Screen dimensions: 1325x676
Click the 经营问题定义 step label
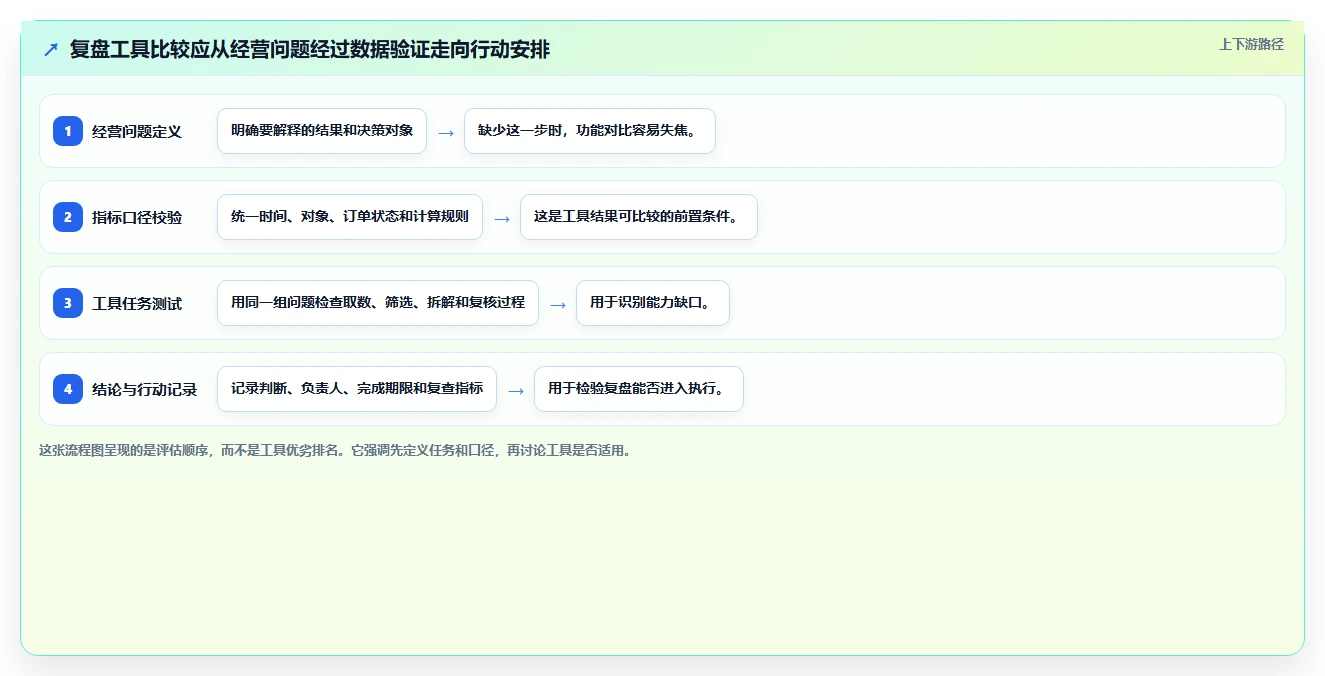tap(137, 131)
